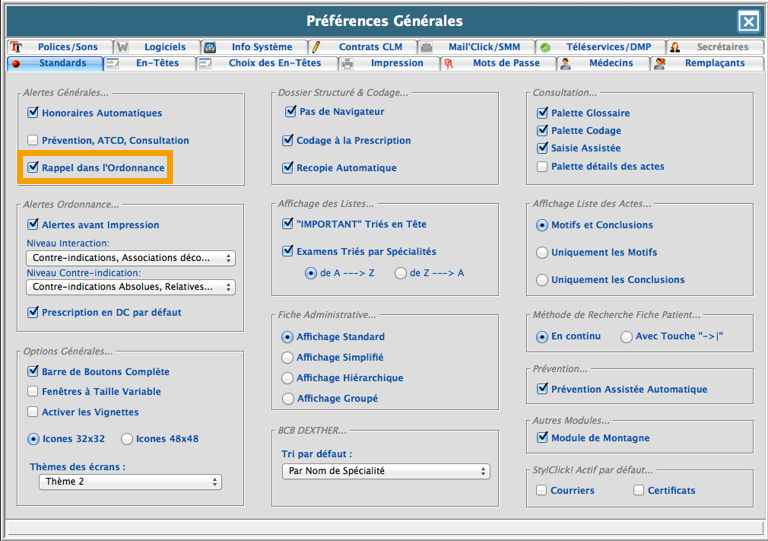Open the Thèmes des écrans dropdown
768x541 pixels.
pyautogui.click(x=131, y=482)
